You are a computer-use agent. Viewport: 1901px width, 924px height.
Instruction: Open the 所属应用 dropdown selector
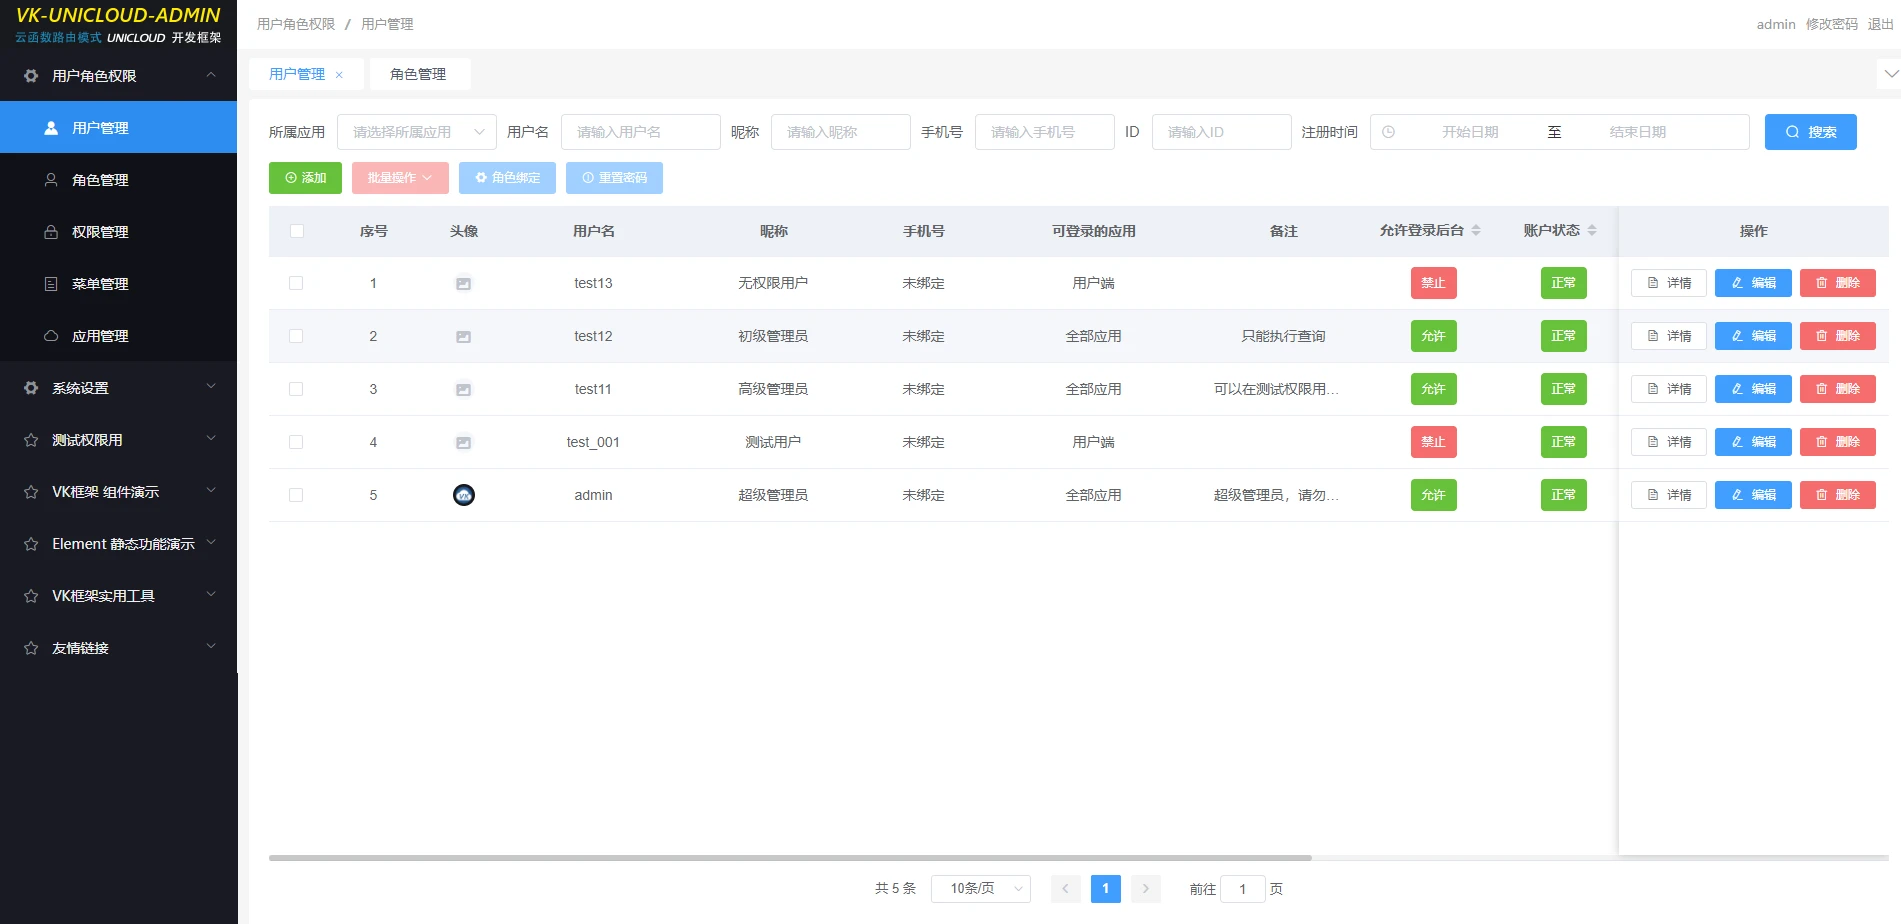[416, 132]
